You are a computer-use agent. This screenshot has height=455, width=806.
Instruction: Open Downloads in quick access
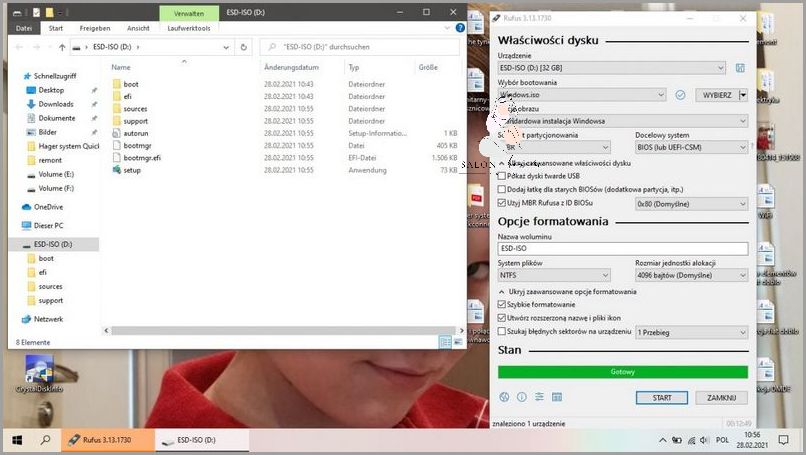[56, 104]
